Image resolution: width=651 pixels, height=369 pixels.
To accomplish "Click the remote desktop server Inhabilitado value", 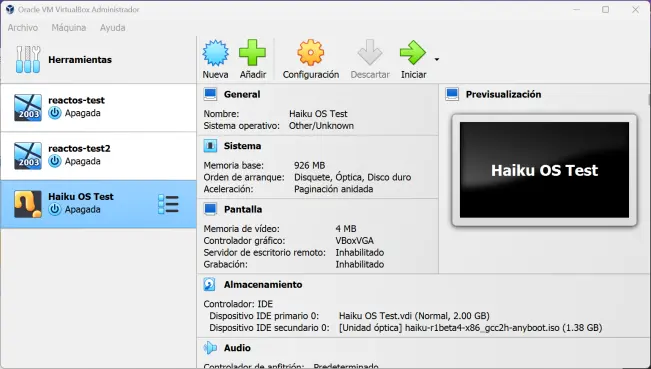I will 360,252.
